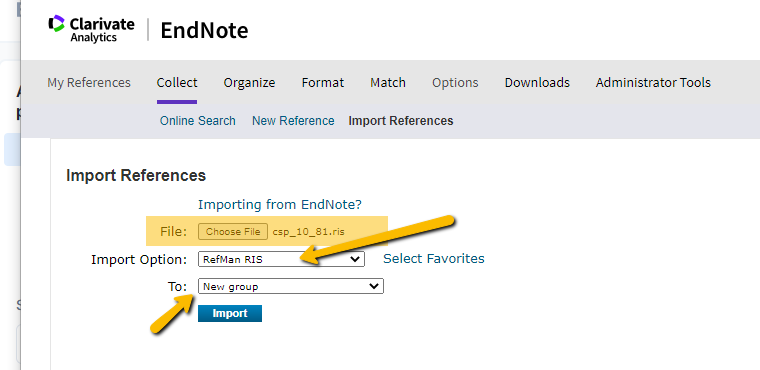Select the Collect tab
The width and height of the screenshot is (760, 370).
[x=177, y=83]
